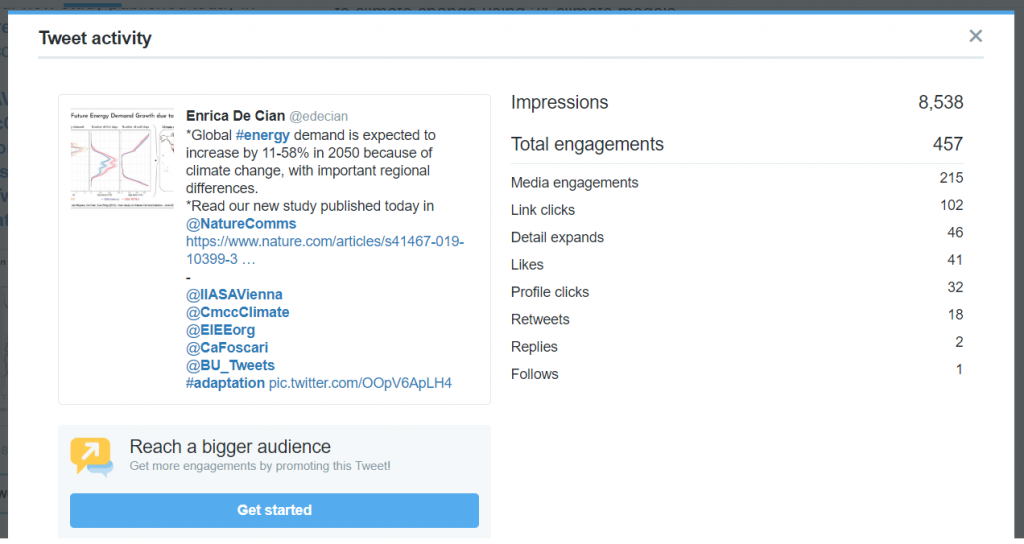Visit the @CmccClimate profile mention
This screenshot has height=544, width=1024.
click(238, 312)
